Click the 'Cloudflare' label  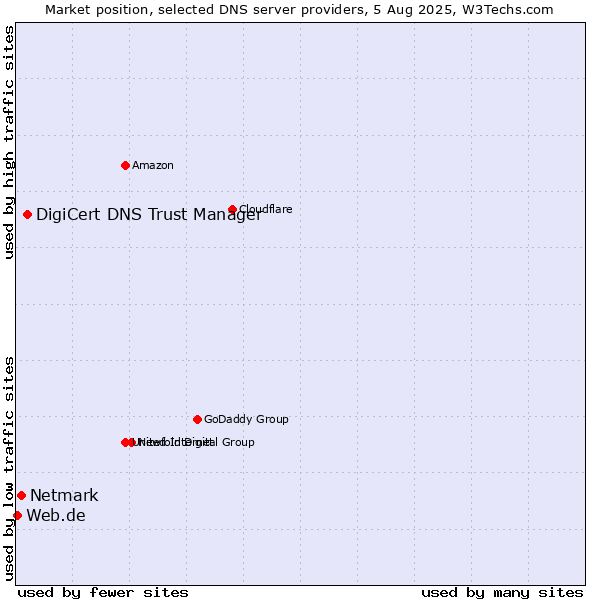tap(266, 209)
